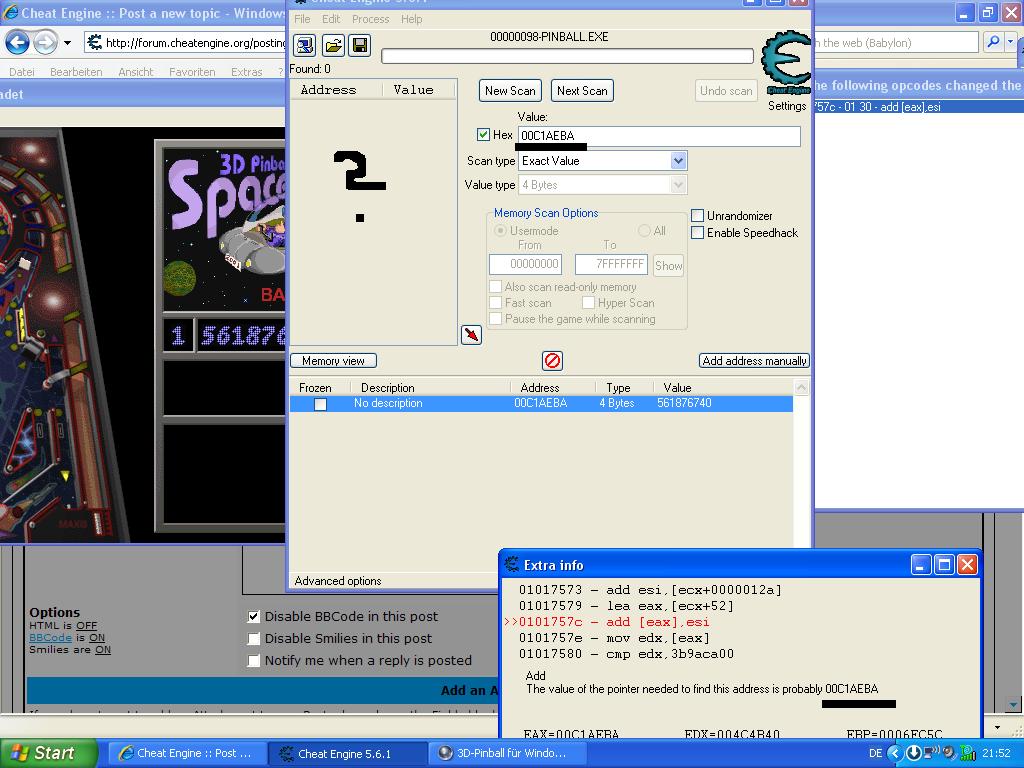Open the Datei menu in Internet Explorer
The image size is (1024, 768).
click(22, 72)
